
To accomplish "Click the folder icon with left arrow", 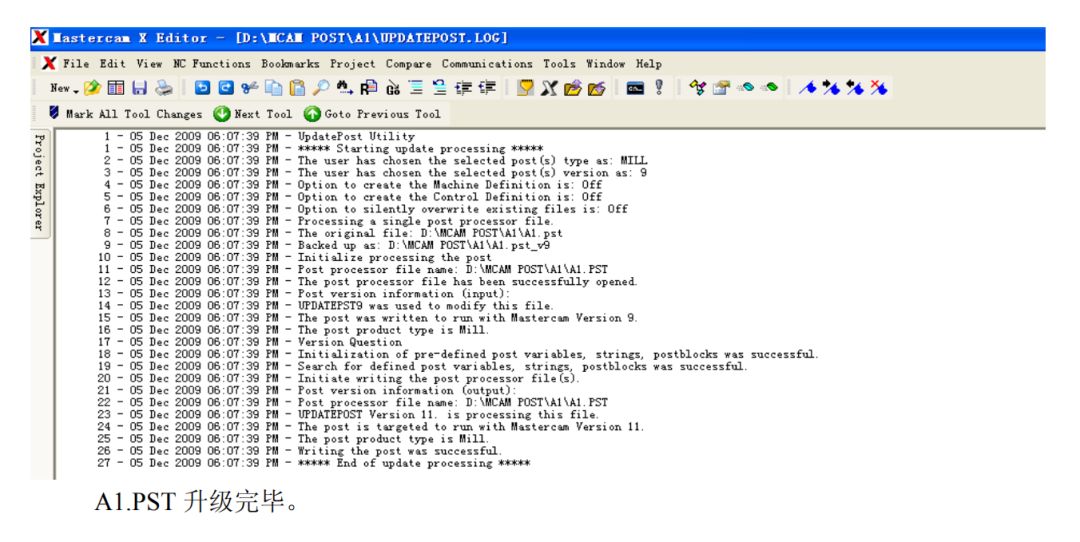I will pyautogui.click(x=596, y=88).
